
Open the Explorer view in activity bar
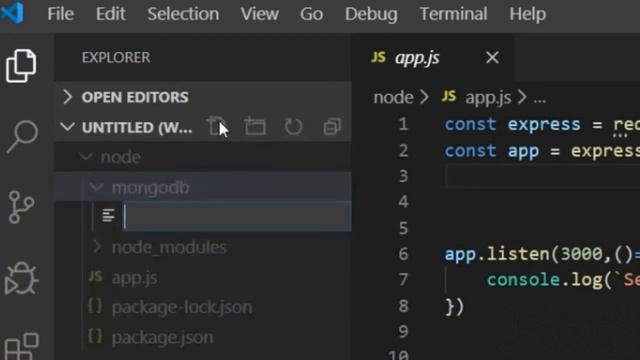pyautogui.click(x=21, y=66)
